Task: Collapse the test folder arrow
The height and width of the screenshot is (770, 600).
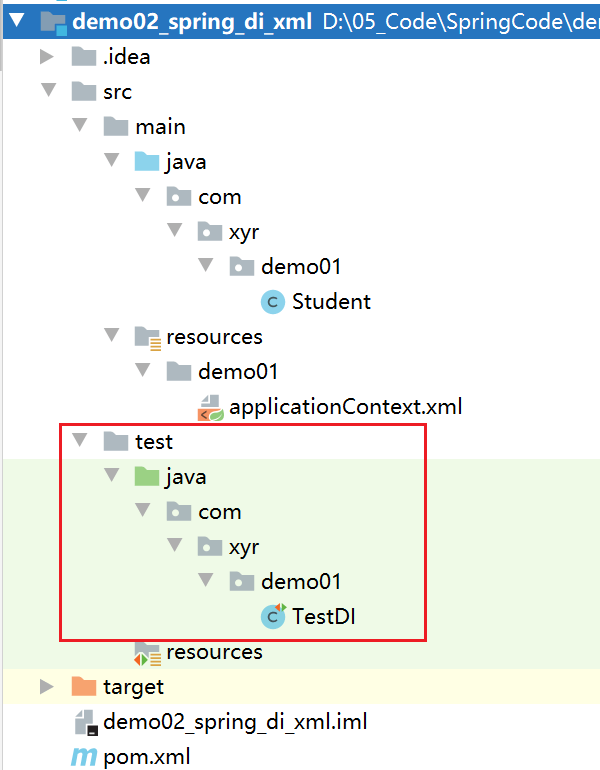Action: point(80,440)
